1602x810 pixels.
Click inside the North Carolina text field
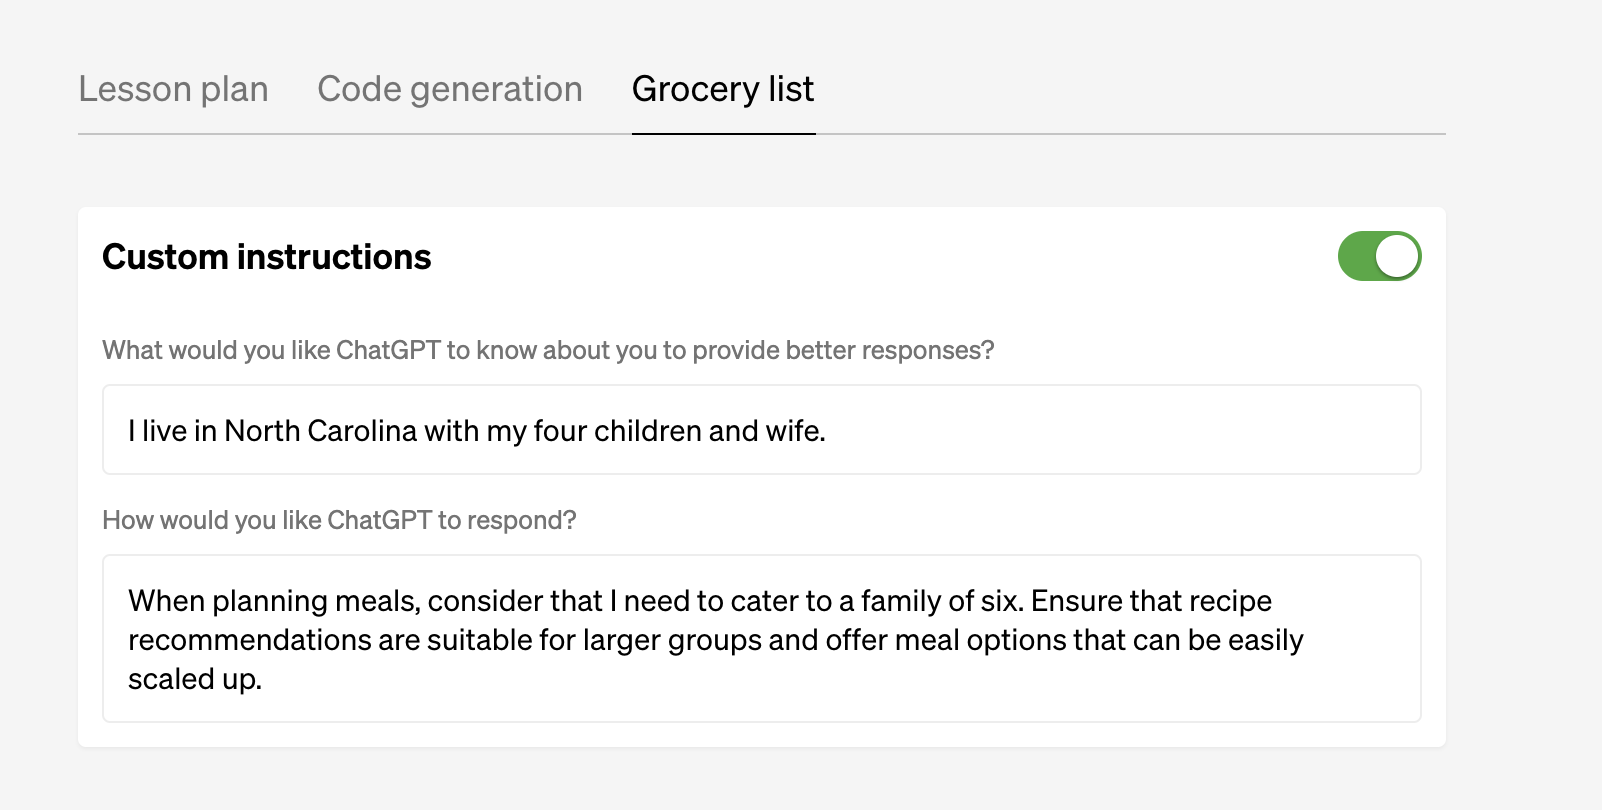point(760,430)
